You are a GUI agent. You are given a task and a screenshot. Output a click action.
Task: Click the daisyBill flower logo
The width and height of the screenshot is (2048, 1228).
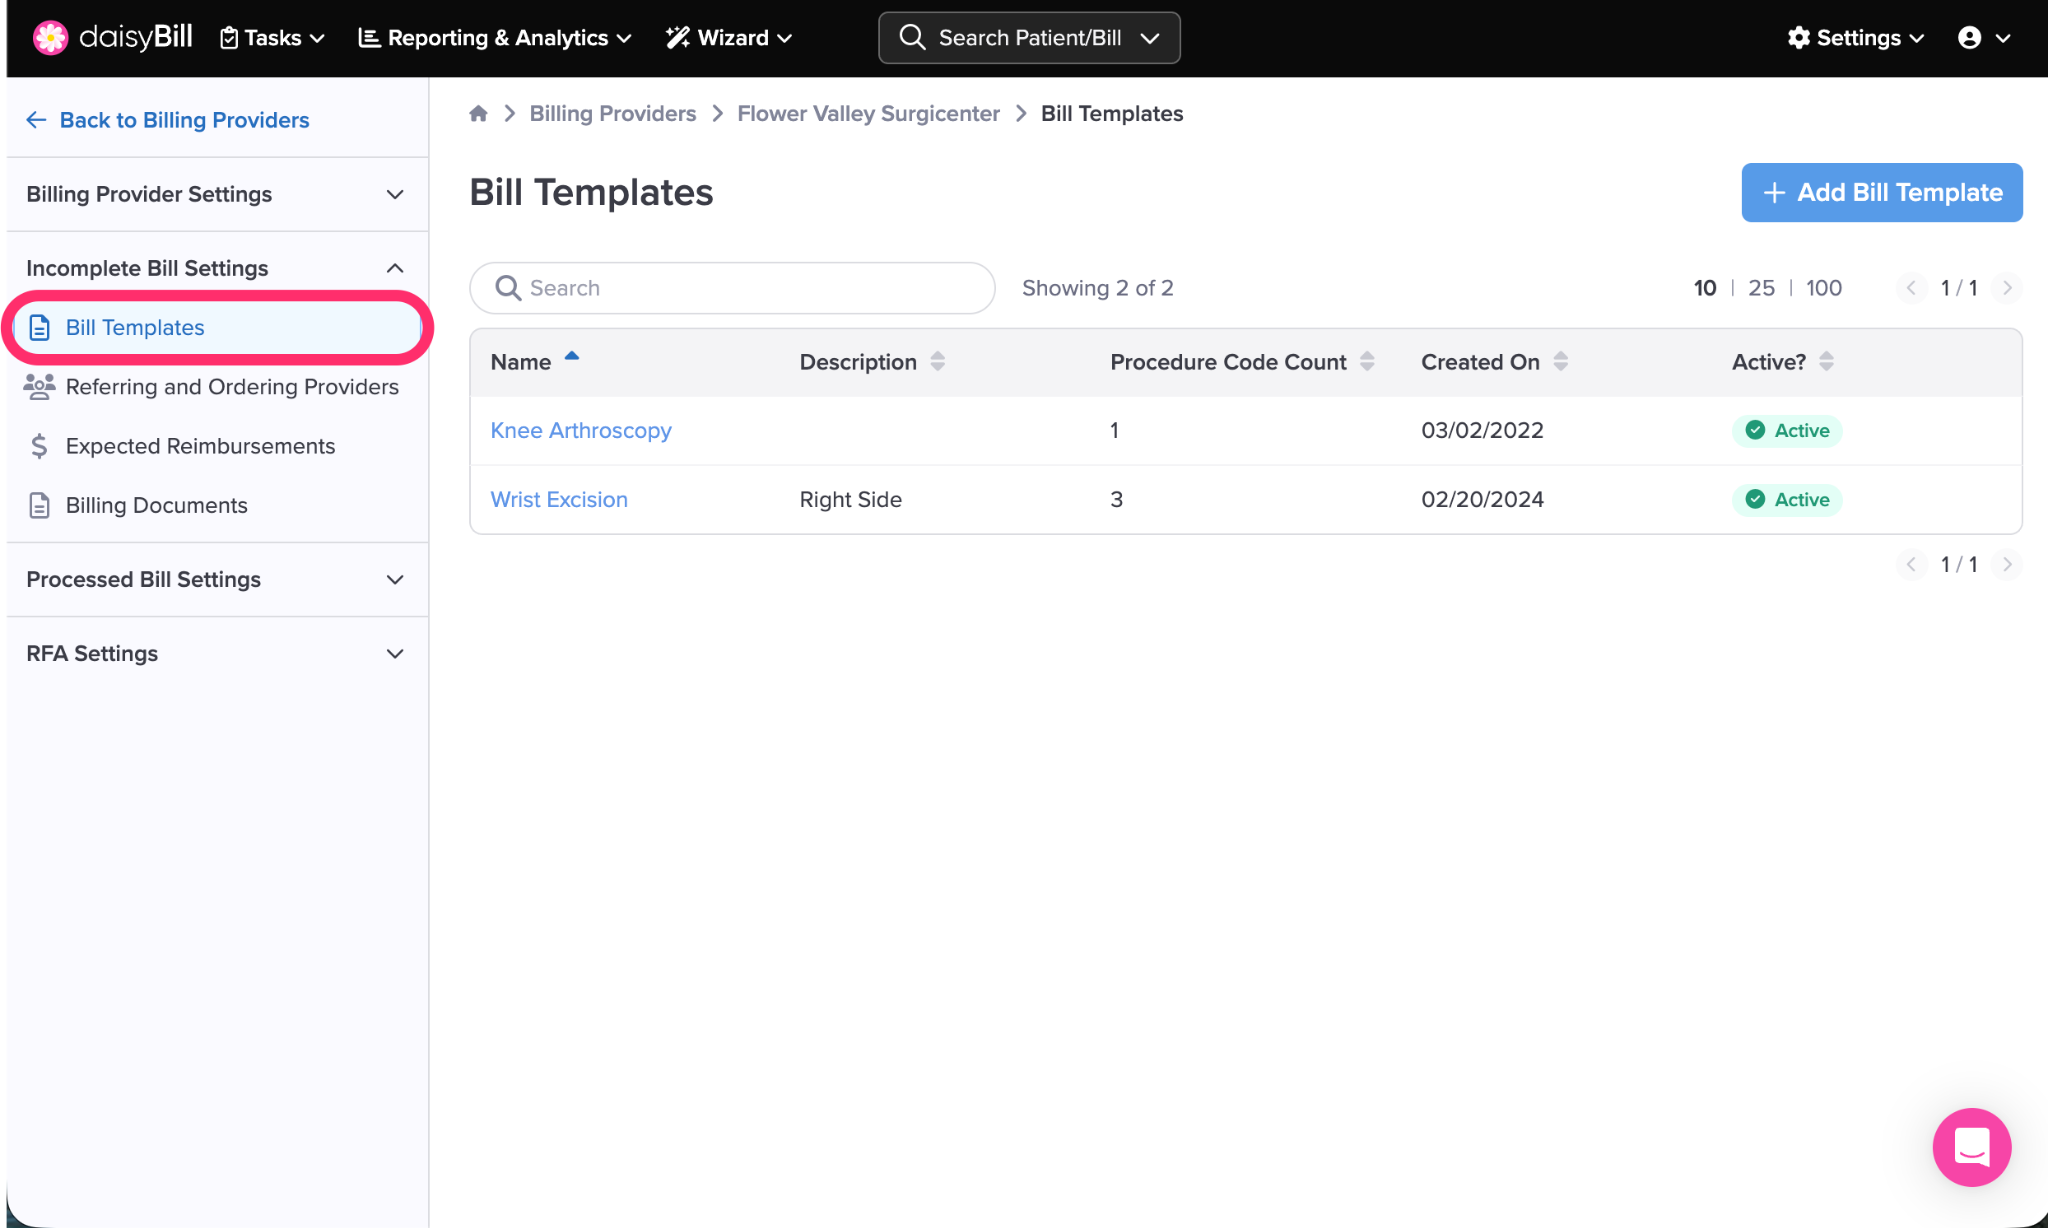pyautogui.click(x=50, y=37)
